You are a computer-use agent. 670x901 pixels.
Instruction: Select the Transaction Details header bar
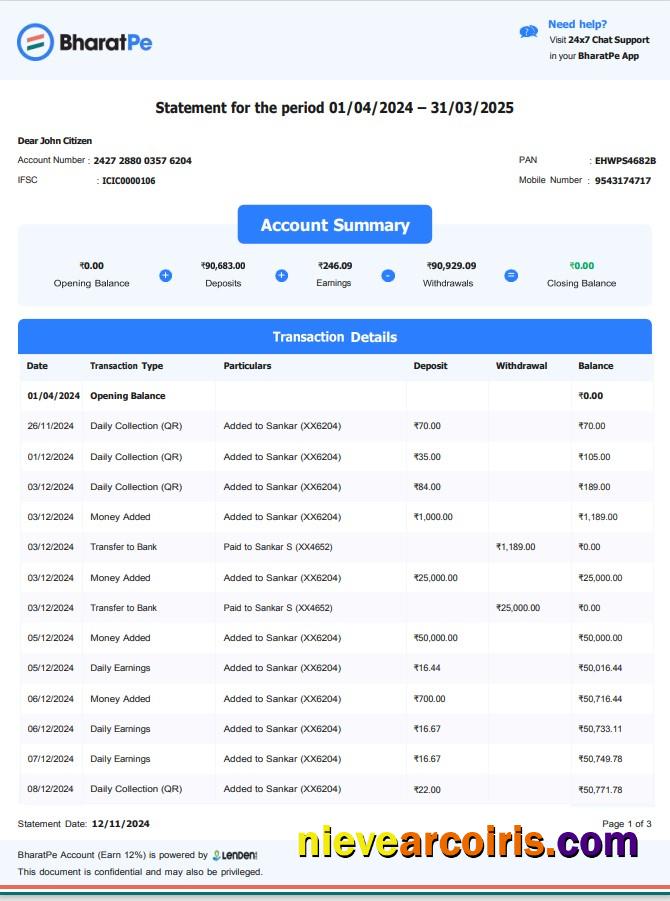[335, 337]
